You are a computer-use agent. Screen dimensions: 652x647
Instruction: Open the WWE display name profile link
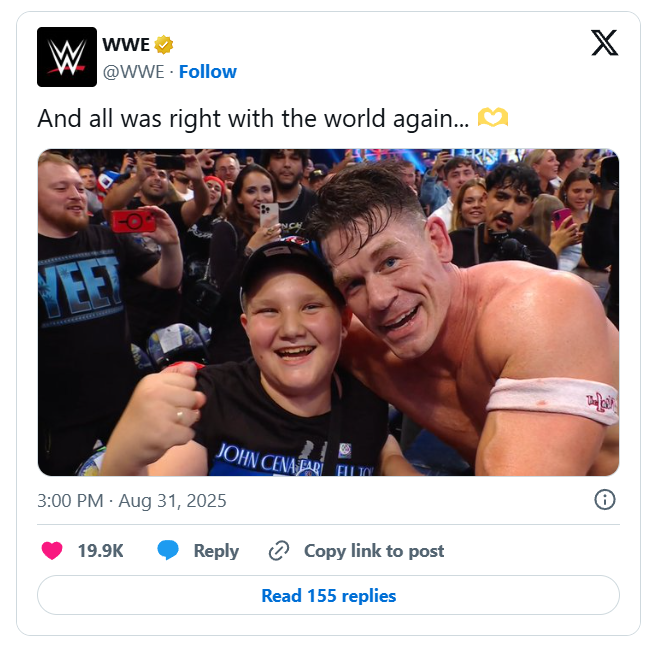(125, 45)
